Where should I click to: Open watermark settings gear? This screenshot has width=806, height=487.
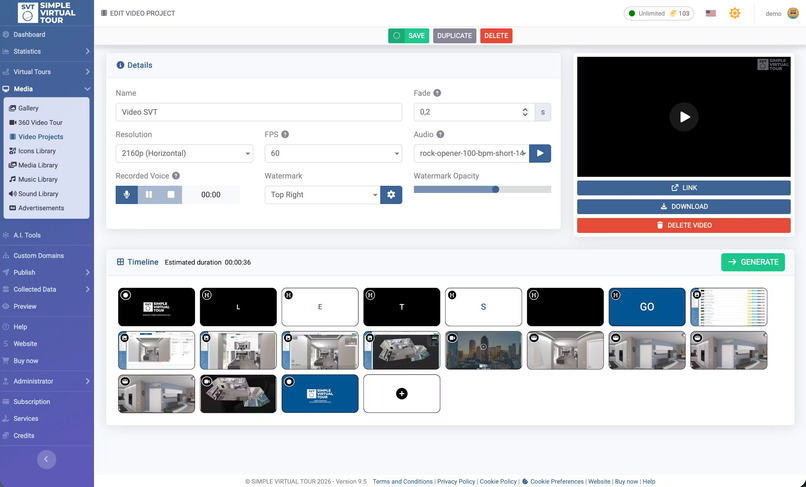point(391,195)
